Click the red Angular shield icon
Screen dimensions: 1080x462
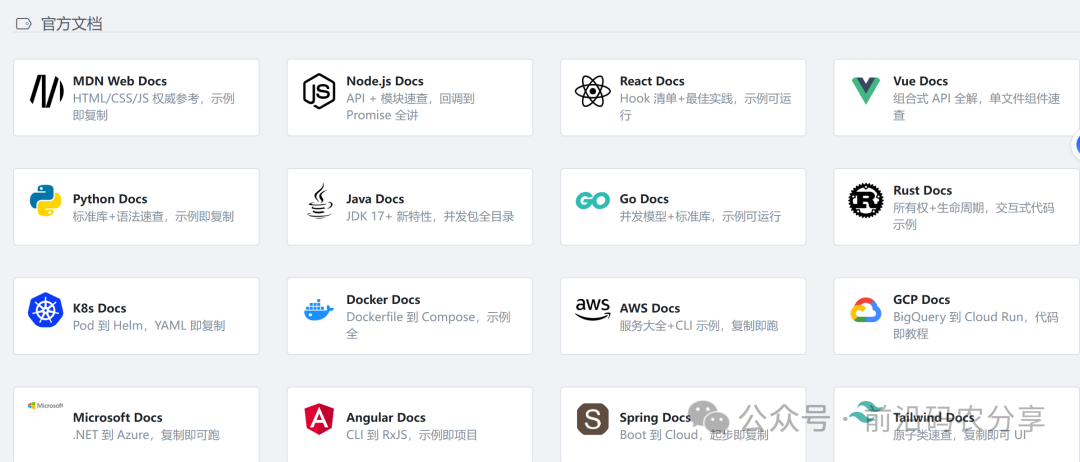point(319,419)
